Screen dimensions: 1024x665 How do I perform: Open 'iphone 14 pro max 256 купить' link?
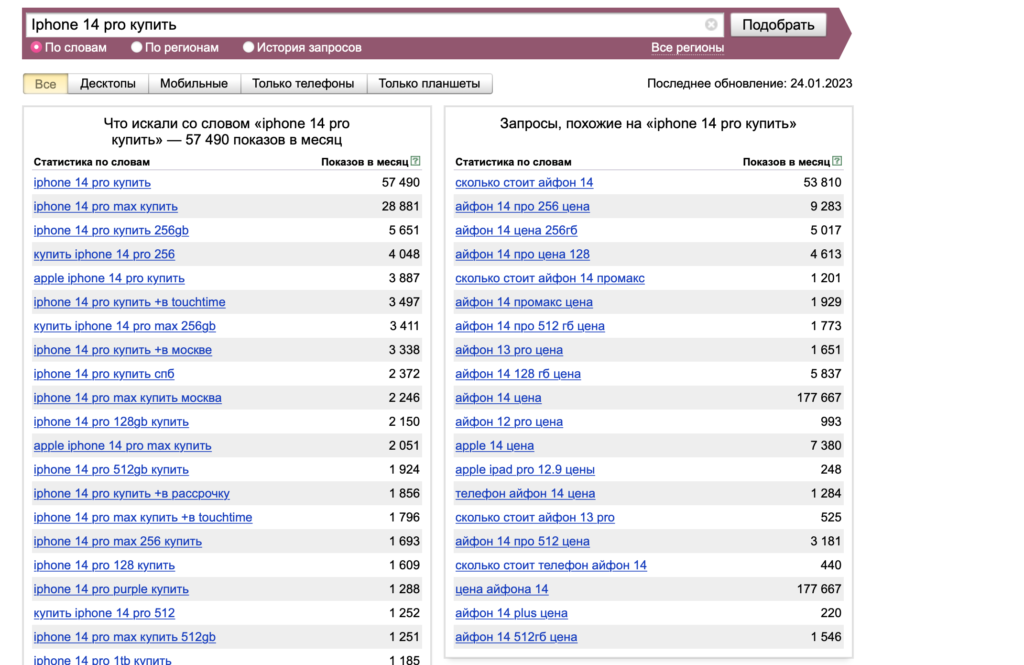(x=118, y=542)
